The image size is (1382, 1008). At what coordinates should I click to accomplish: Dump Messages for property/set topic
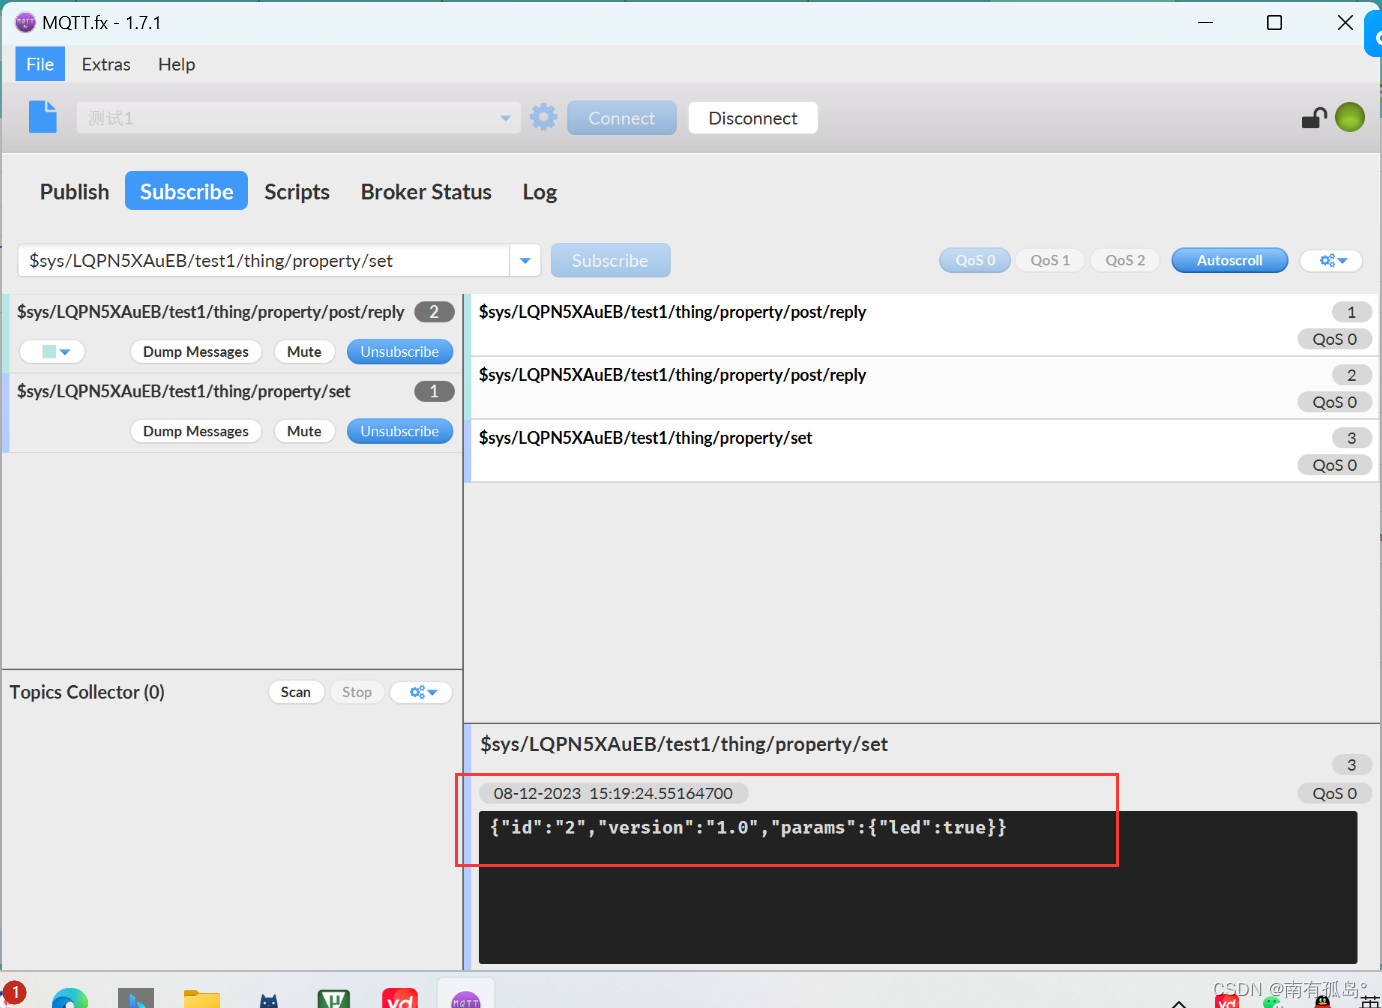point(196,431)
